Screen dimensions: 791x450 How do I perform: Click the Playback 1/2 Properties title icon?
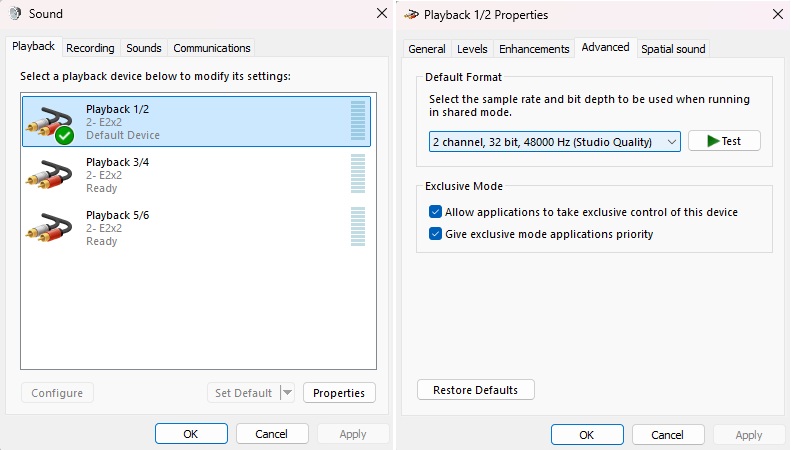tap(411, 15)
